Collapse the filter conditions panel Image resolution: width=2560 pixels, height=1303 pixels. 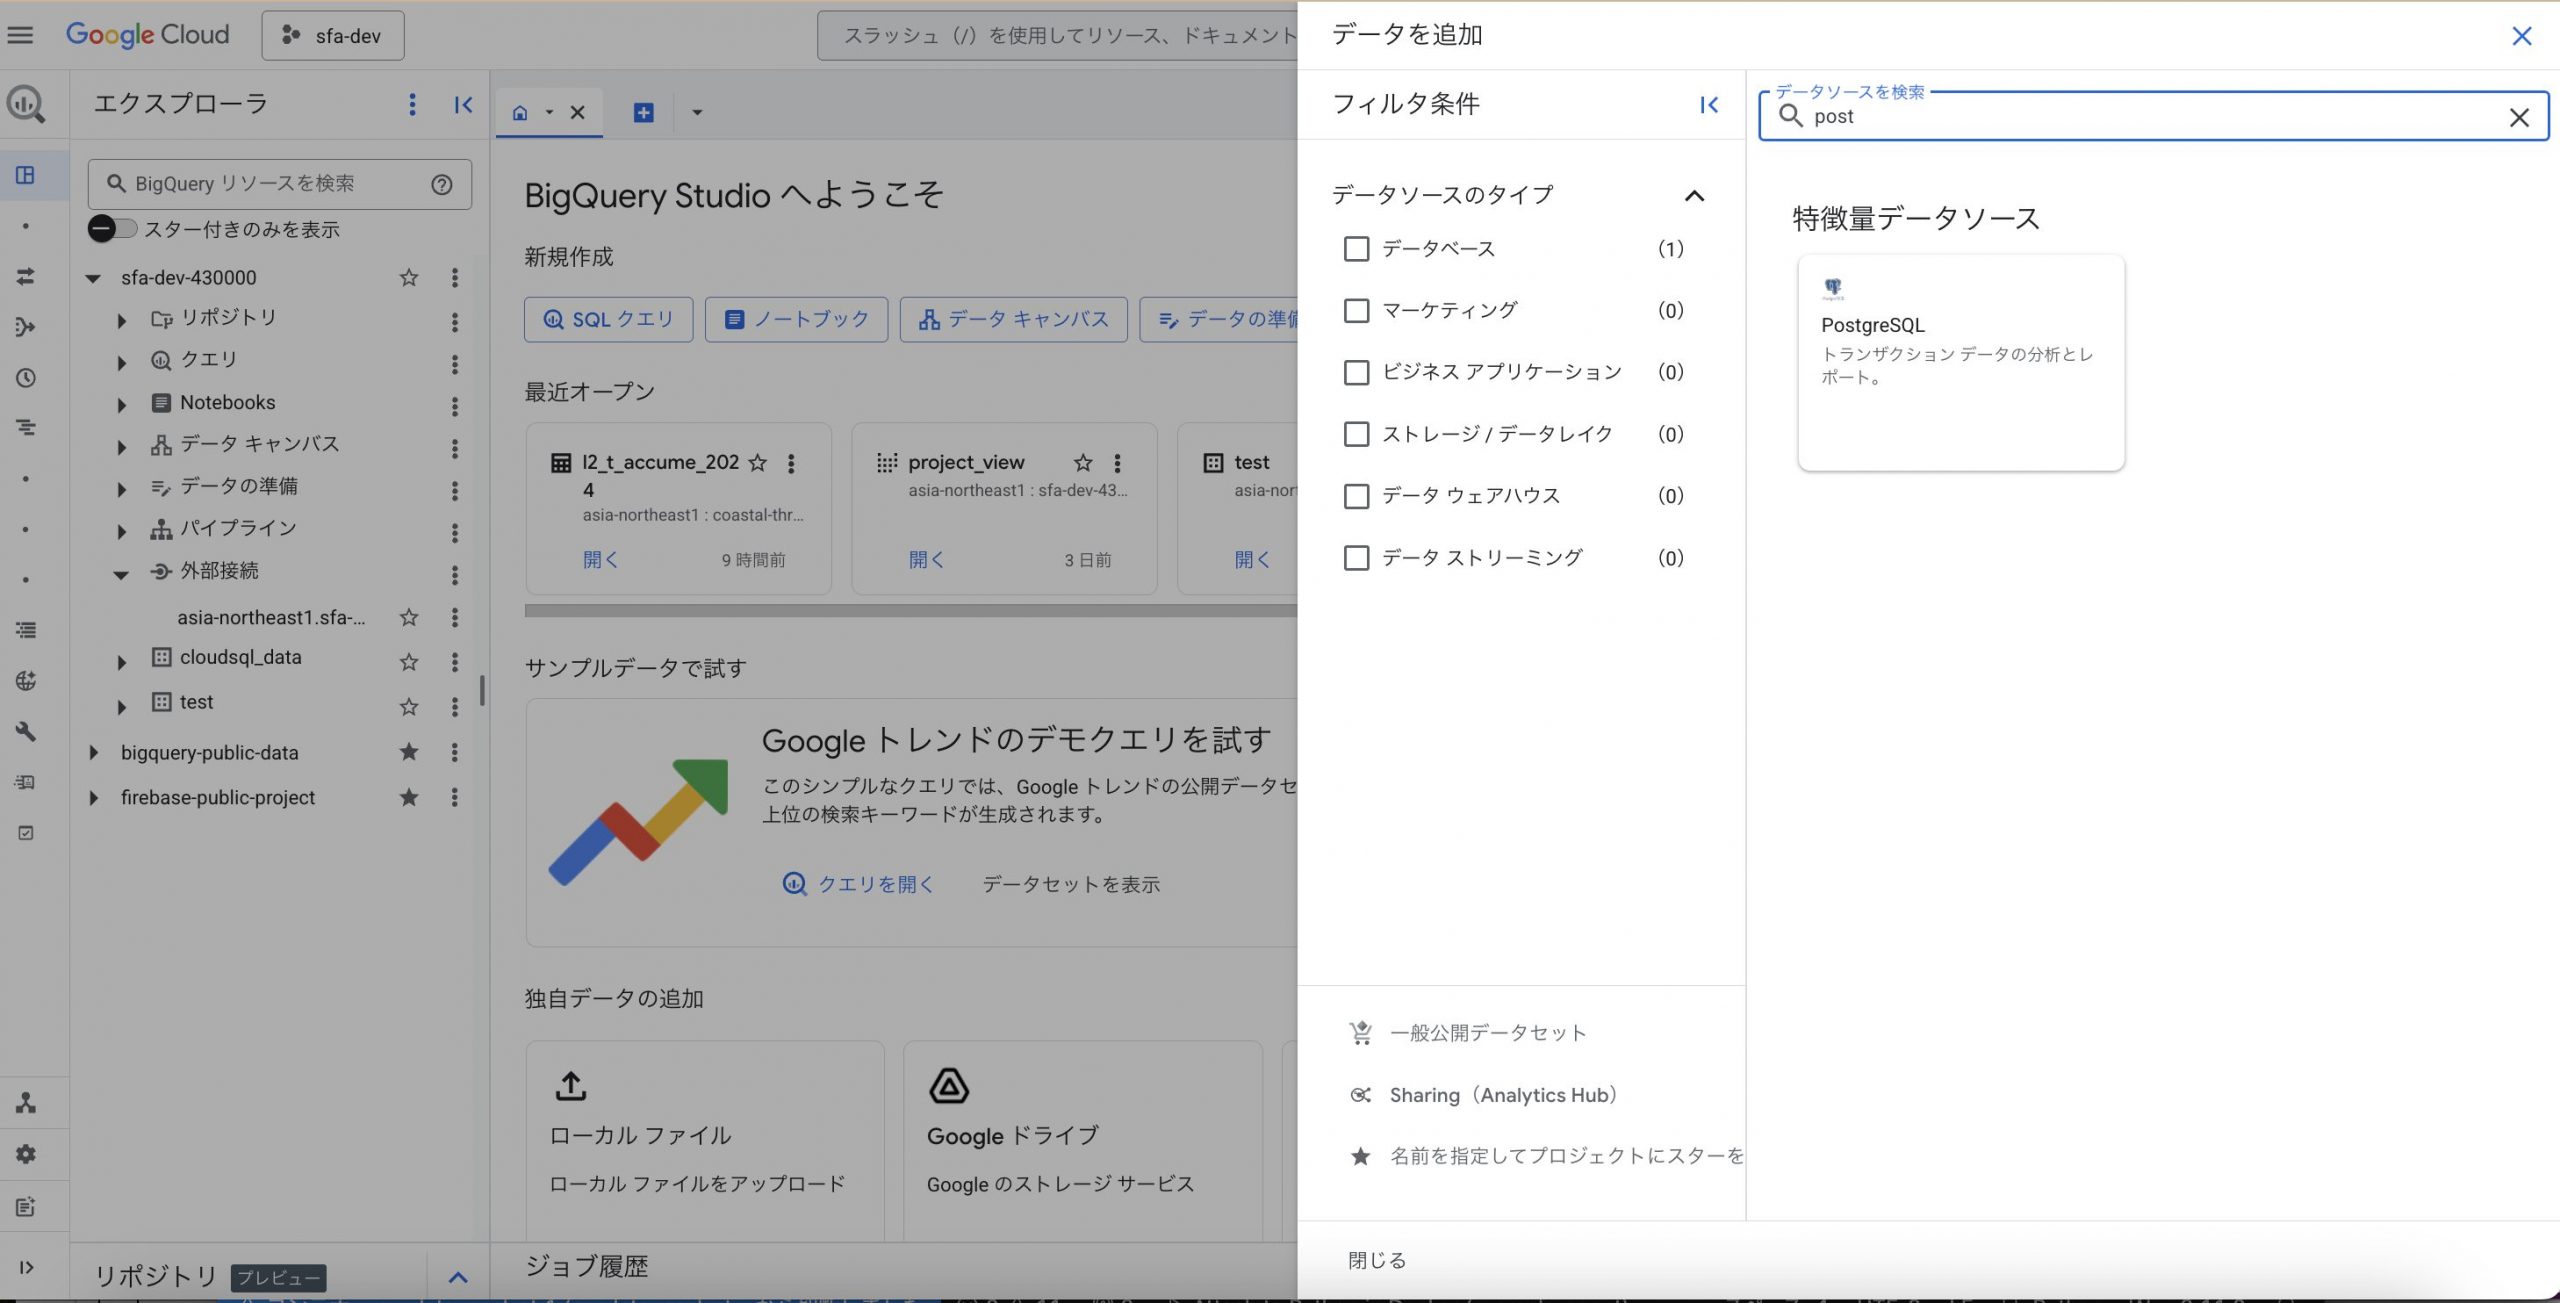point(1709,104)
